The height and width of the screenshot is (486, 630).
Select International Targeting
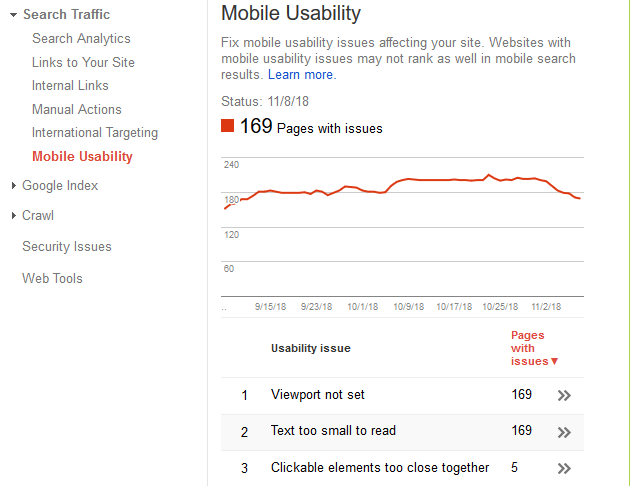click(x=95, y=133)
